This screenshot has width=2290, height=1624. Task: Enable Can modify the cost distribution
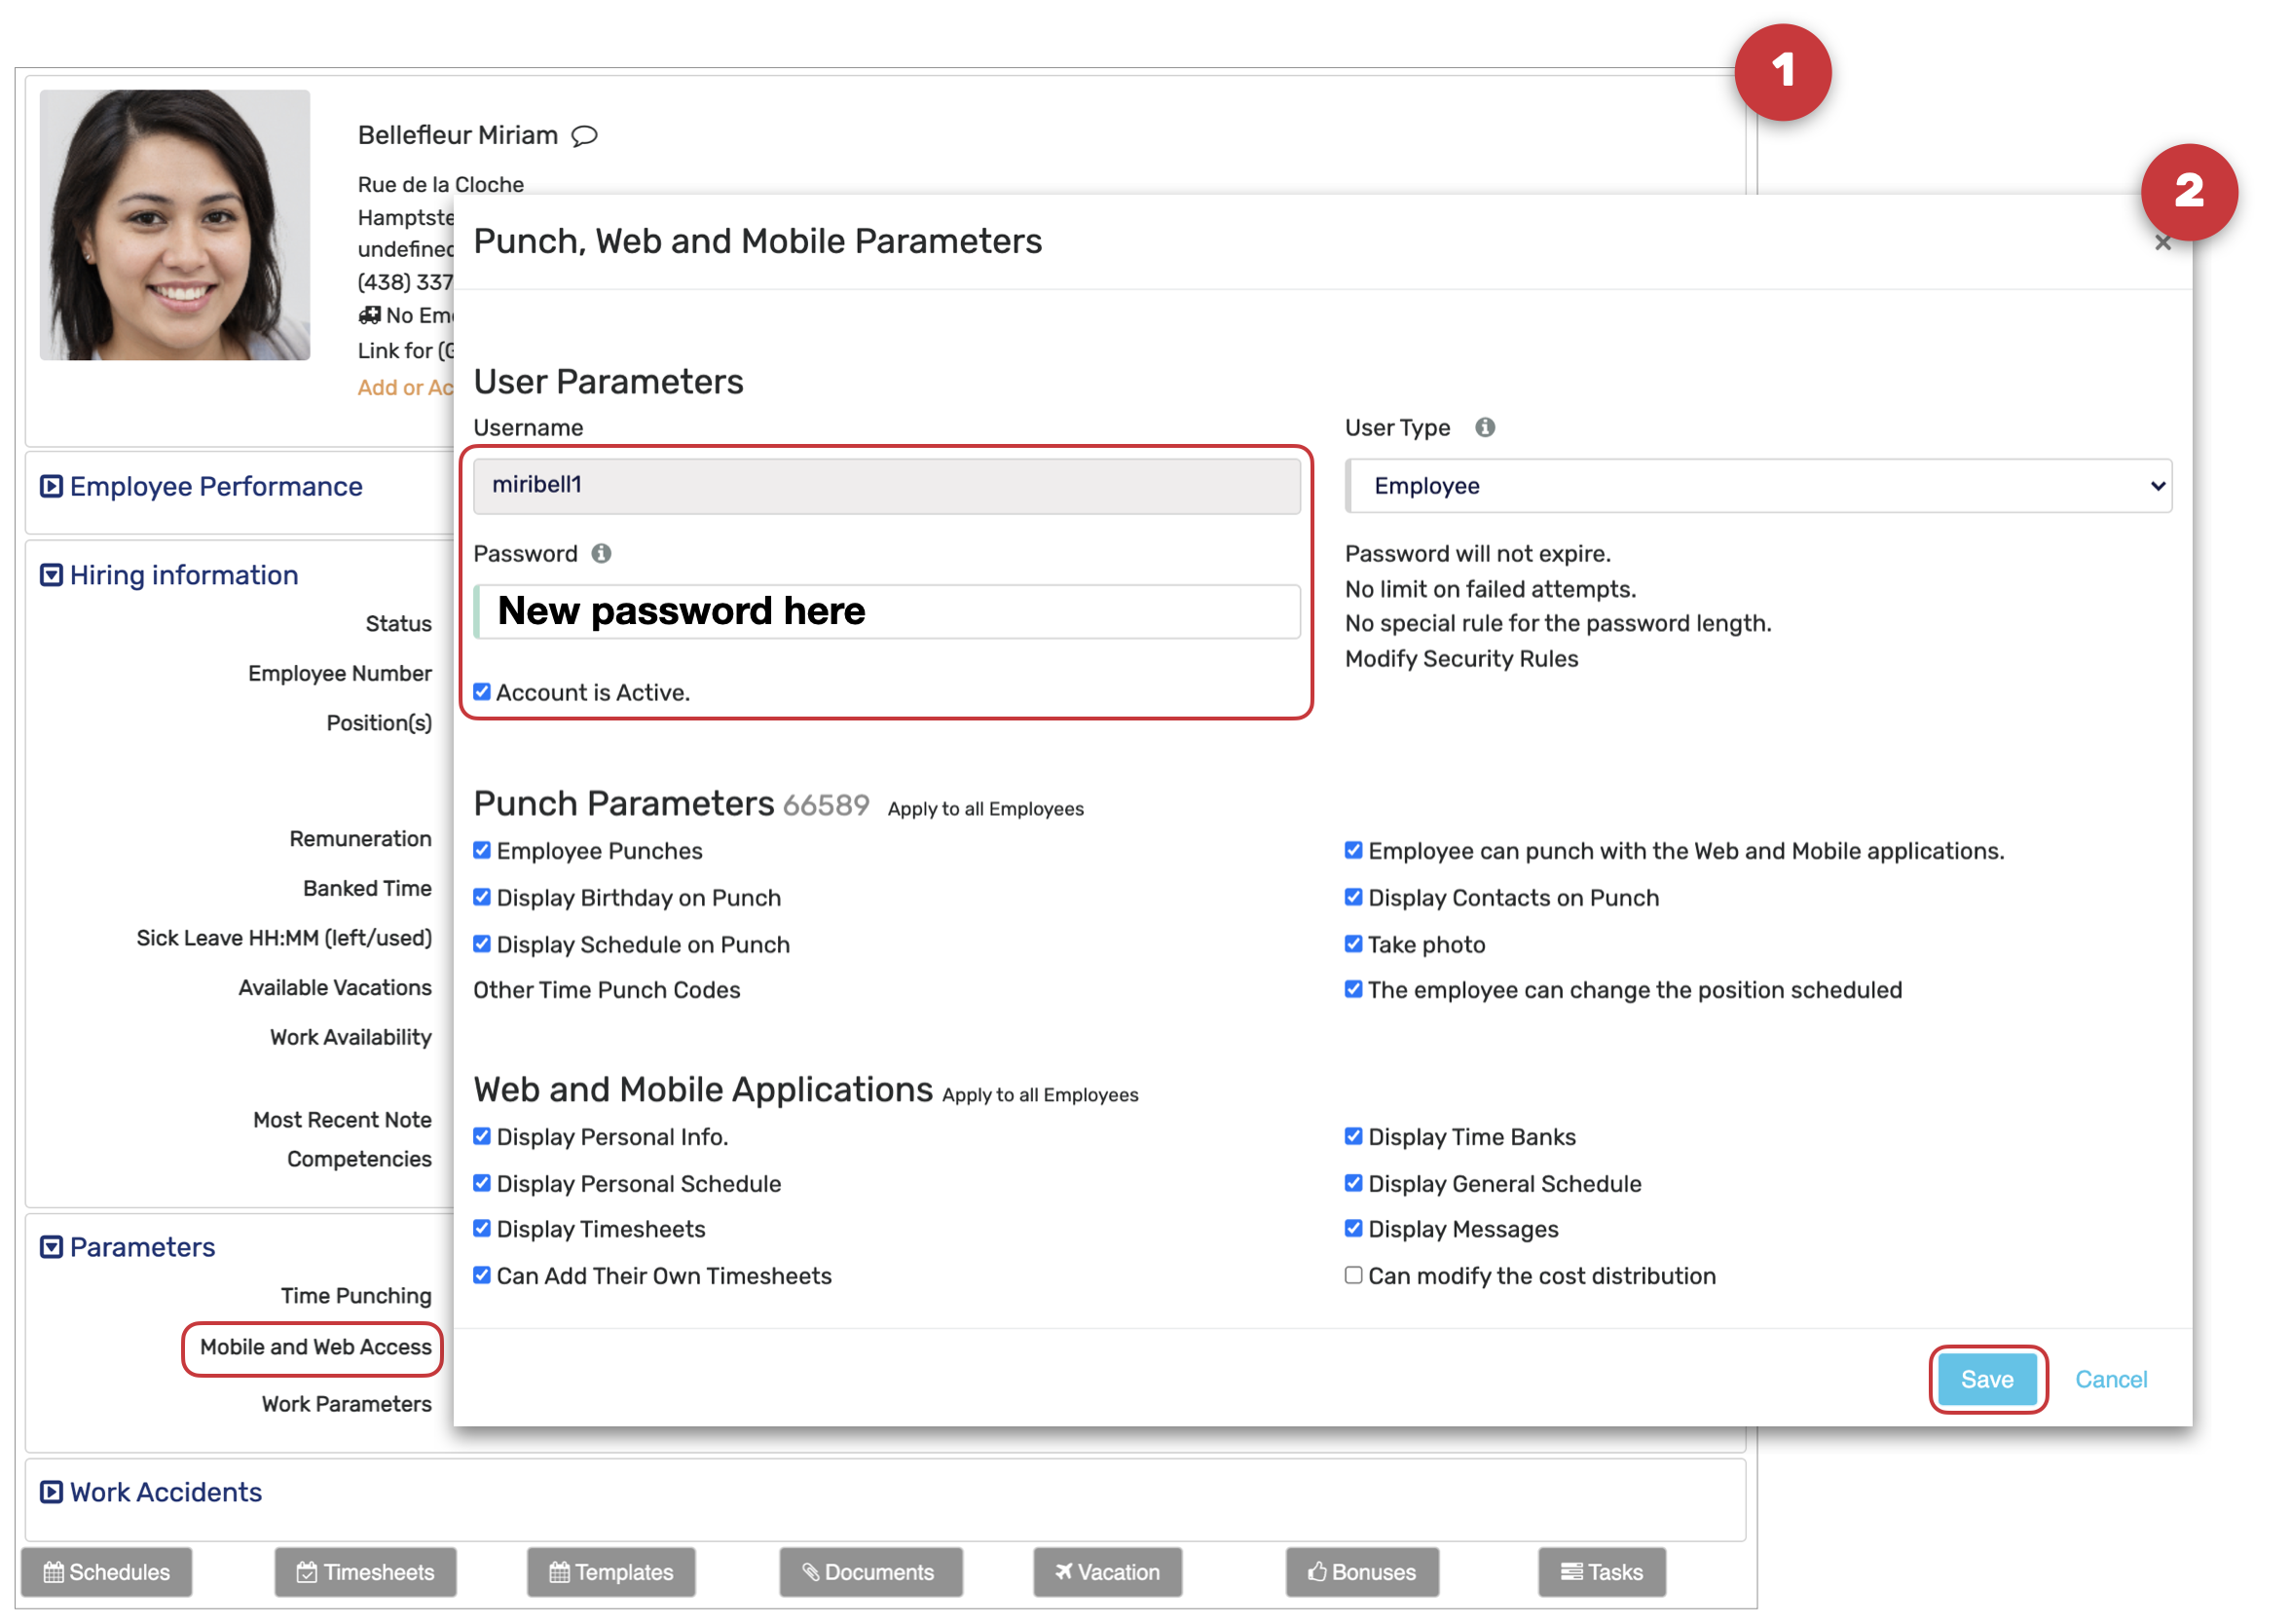click(x=1354, y=1276)
